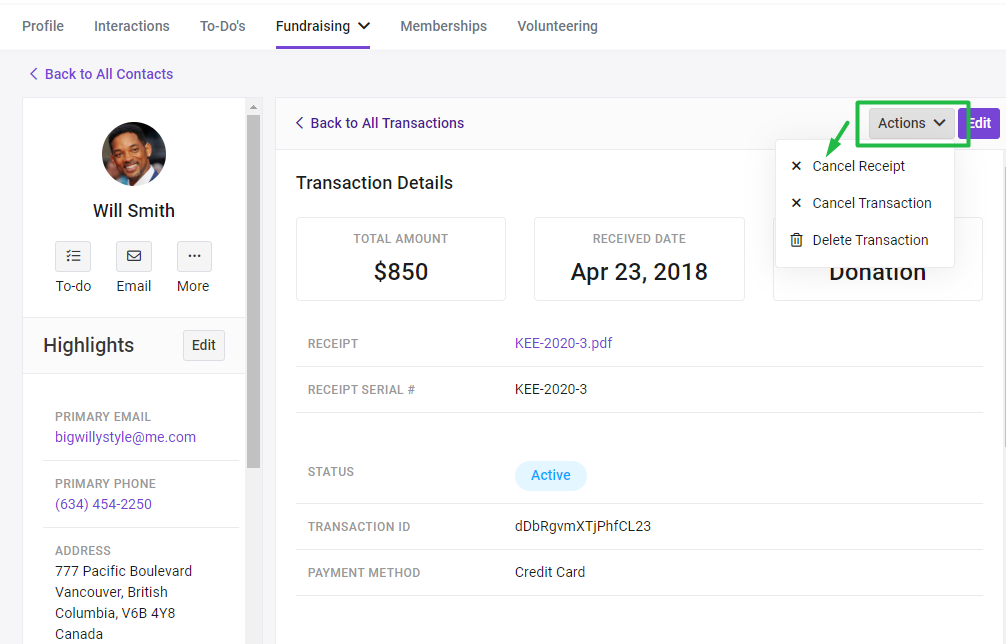
Task: Open the More ellipsis icon
Action: tap(194, 257)
